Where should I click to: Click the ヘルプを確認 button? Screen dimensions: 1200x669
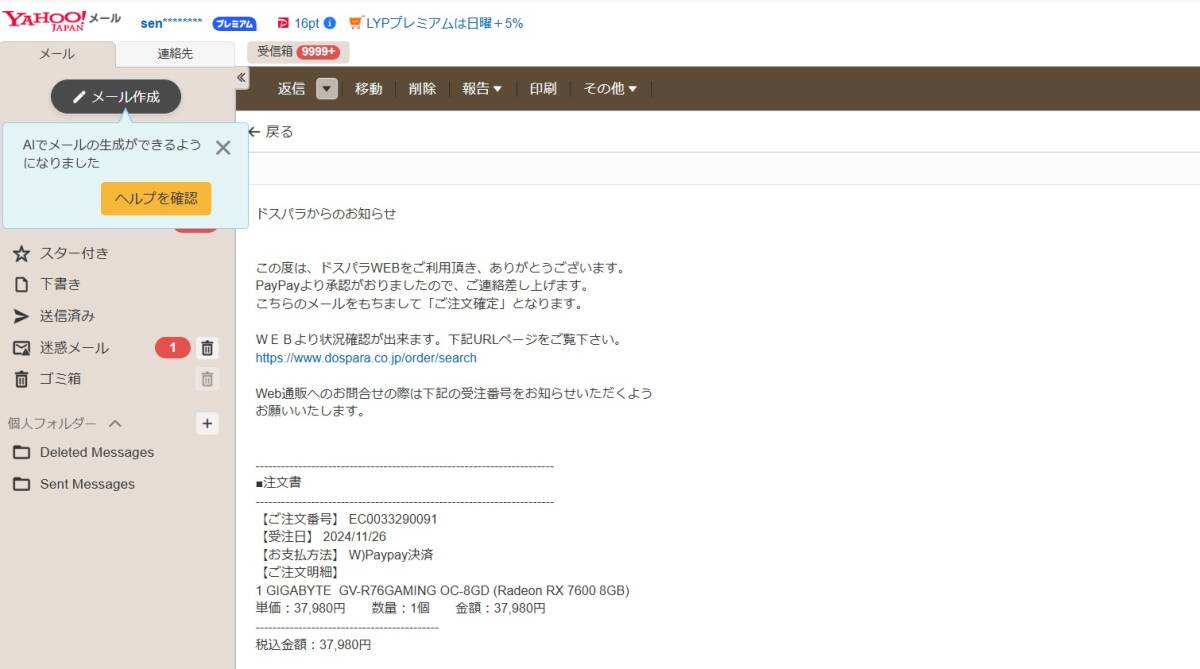click(156, 198)
